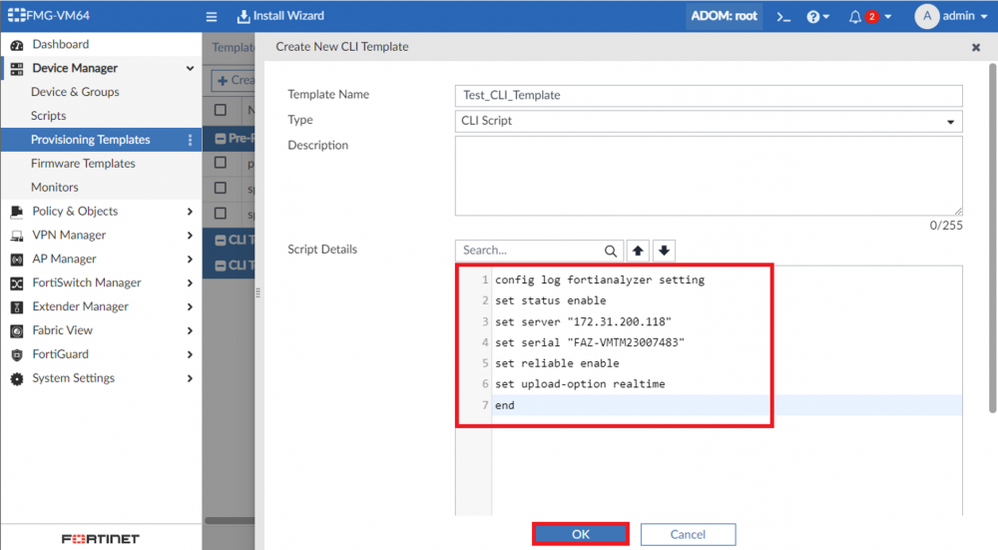Toggle the first template row checkbox

[220, 162]
